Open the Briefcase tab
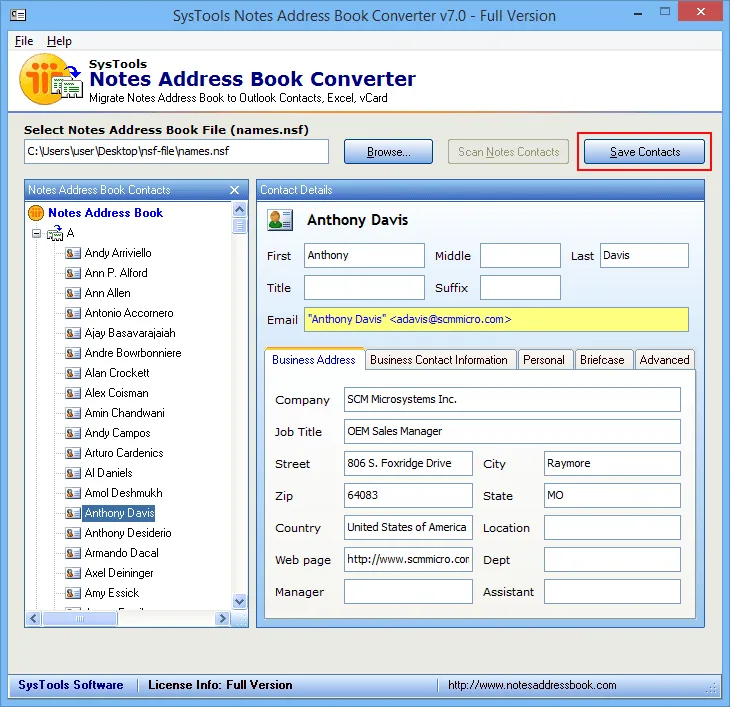Image resolution: width=730 pixels, height=707 pixels. pos(602,360)
